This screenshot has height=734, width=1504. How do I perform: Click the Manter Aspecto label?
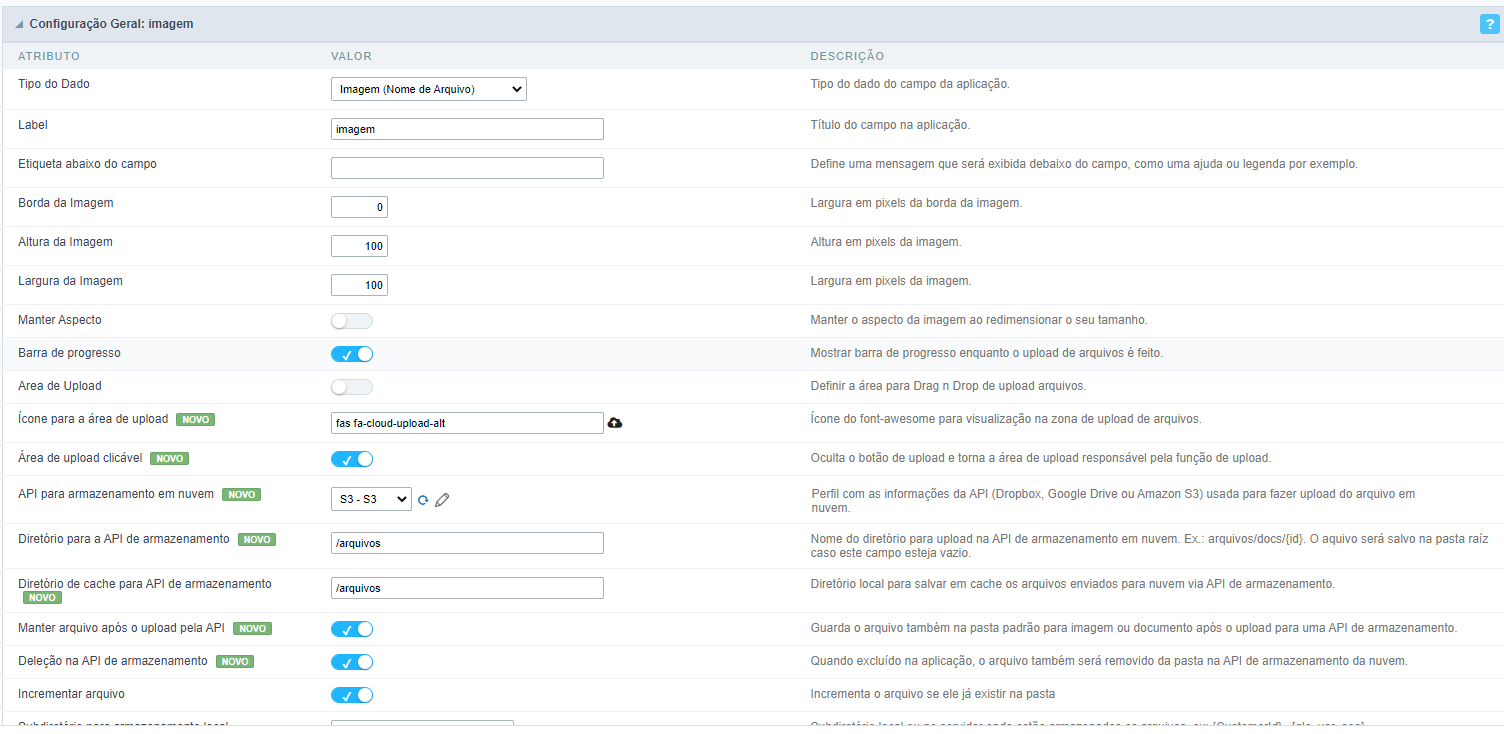point(60,320)
